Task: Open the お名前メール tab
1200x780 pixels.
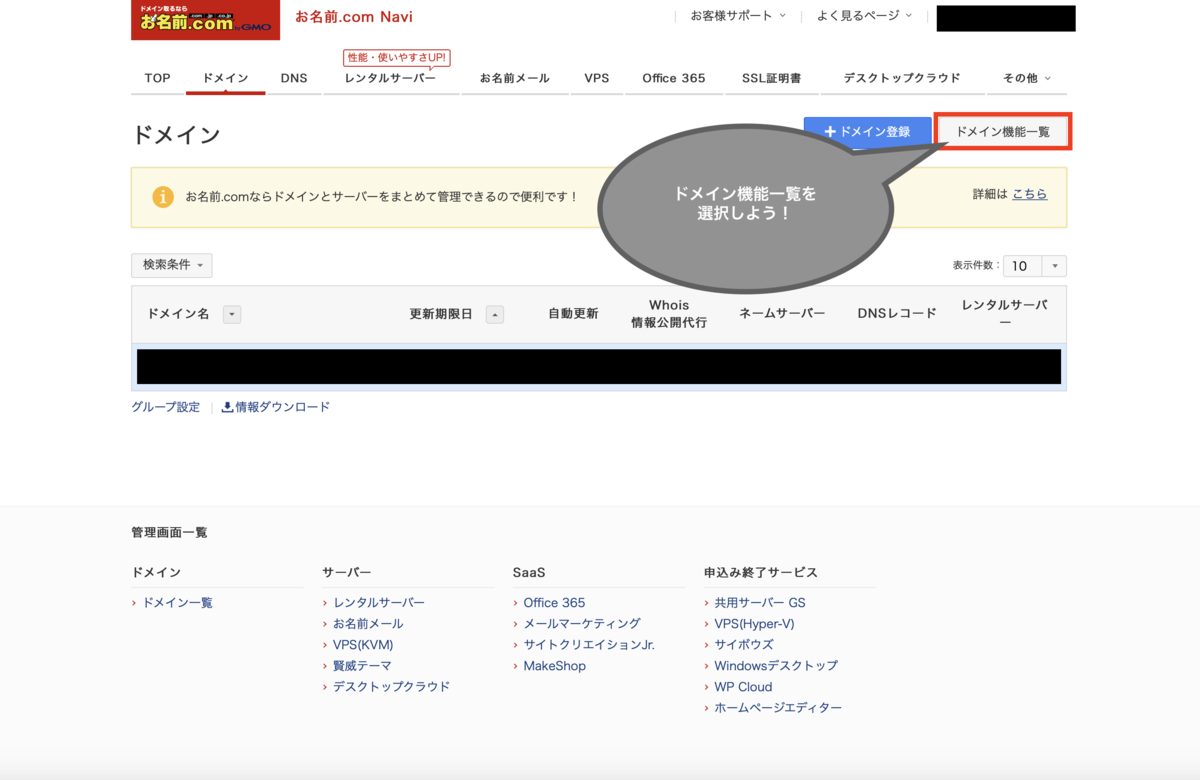Action: (x=515, y=78)
